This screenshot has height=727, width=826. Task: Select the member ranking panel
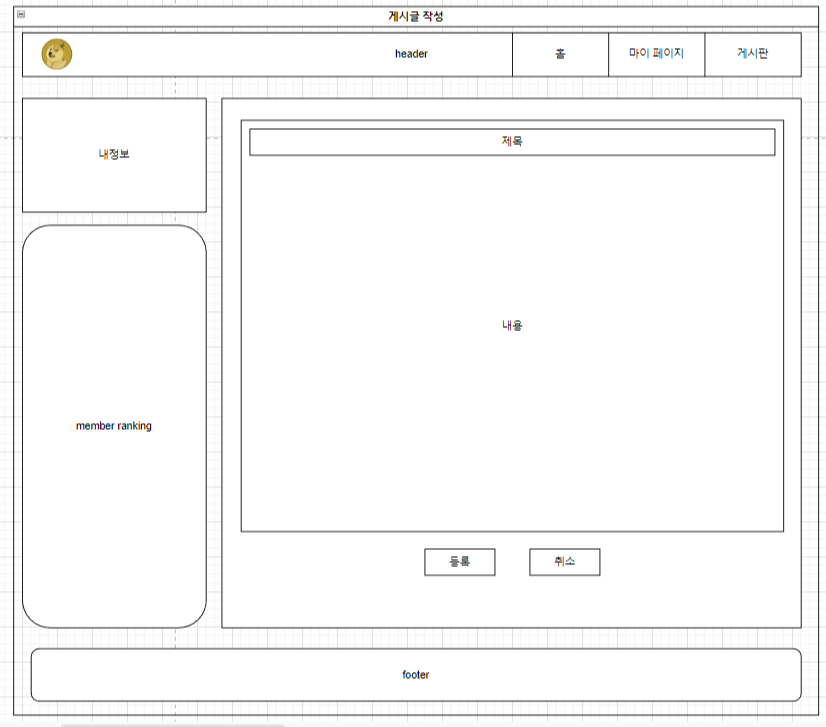pyautogui.click(x=114, y=426)
